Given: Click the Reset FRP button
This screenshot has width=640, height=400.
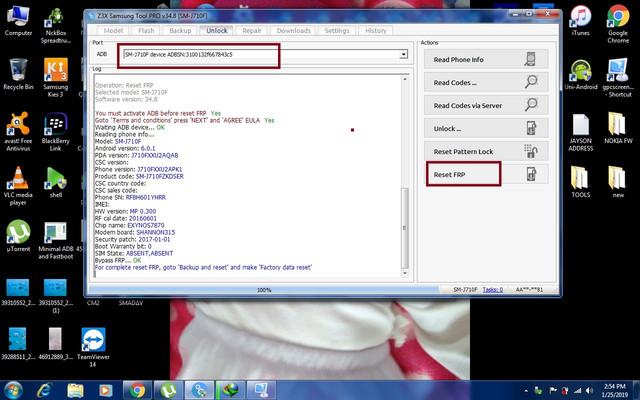Looking at the screenshot, I should click(486, 174).
